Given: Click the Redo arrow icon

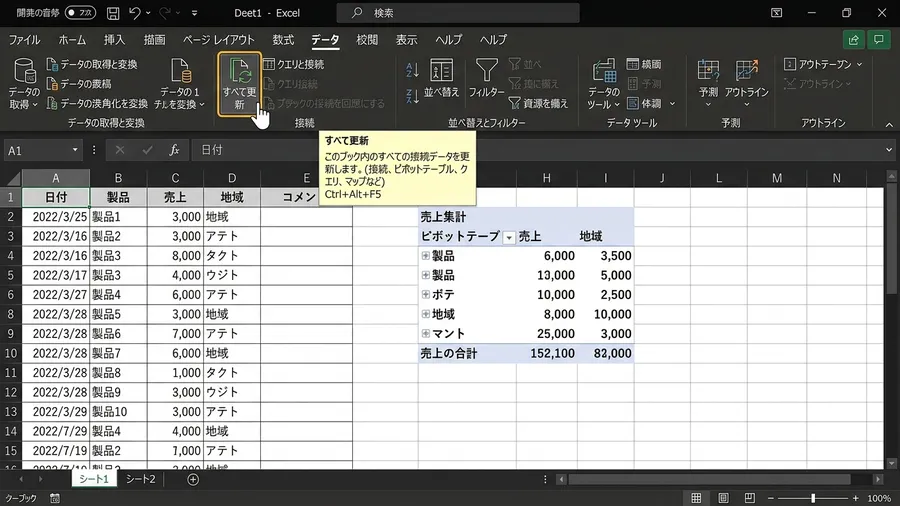Looking at the screenshot, I should (165, 13).
